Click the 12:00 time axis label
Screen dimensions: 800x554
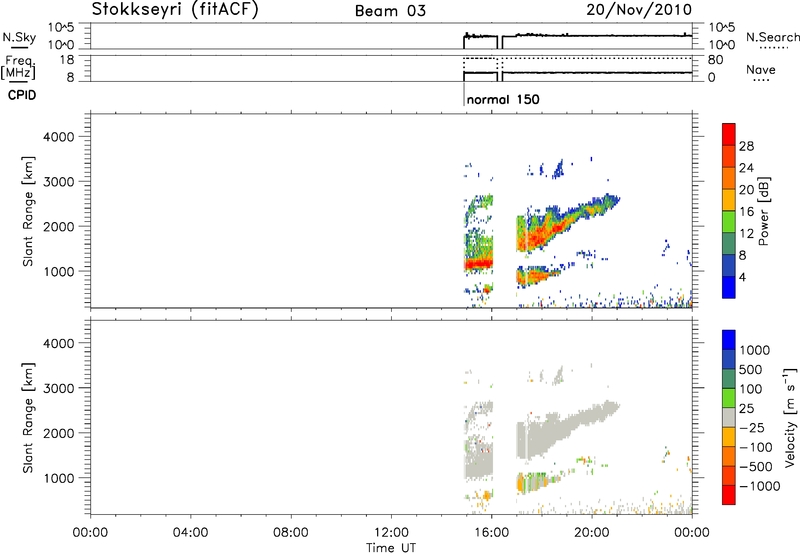(391, 533)
